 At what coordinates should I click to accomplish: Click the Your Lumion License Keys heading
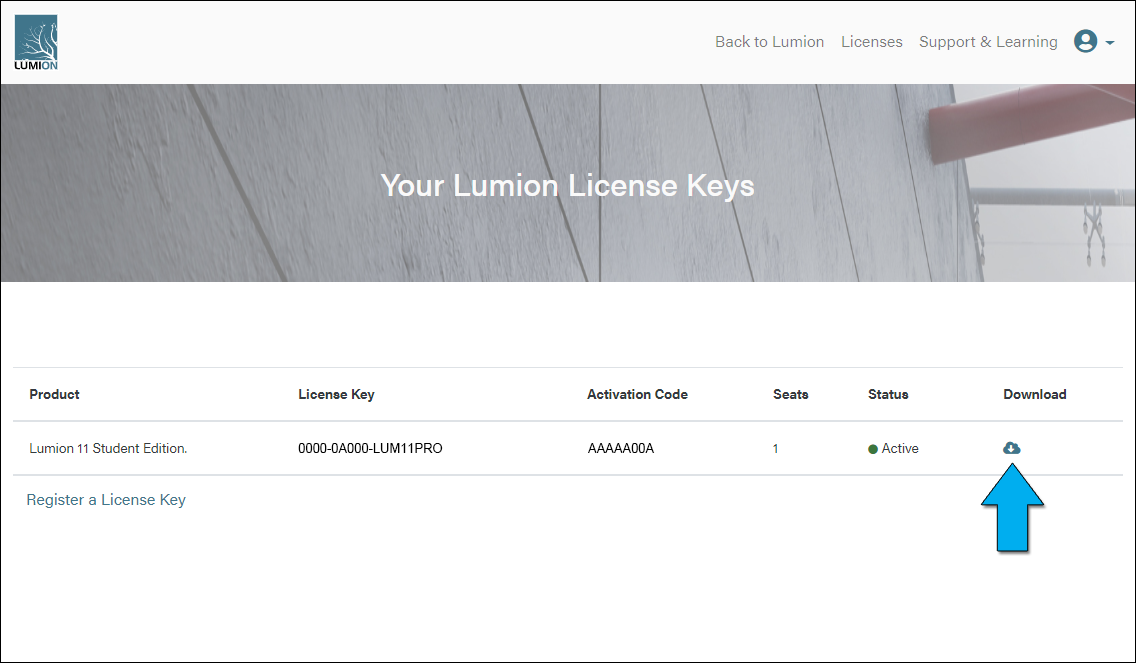point(567,185)
